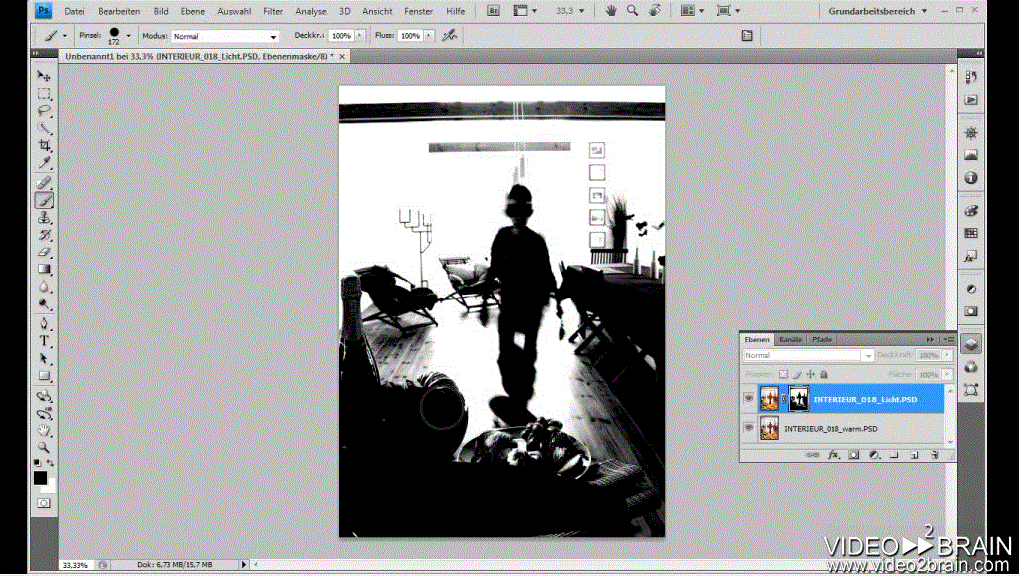Toggle Quick Mask mode

tap(44, 503)
